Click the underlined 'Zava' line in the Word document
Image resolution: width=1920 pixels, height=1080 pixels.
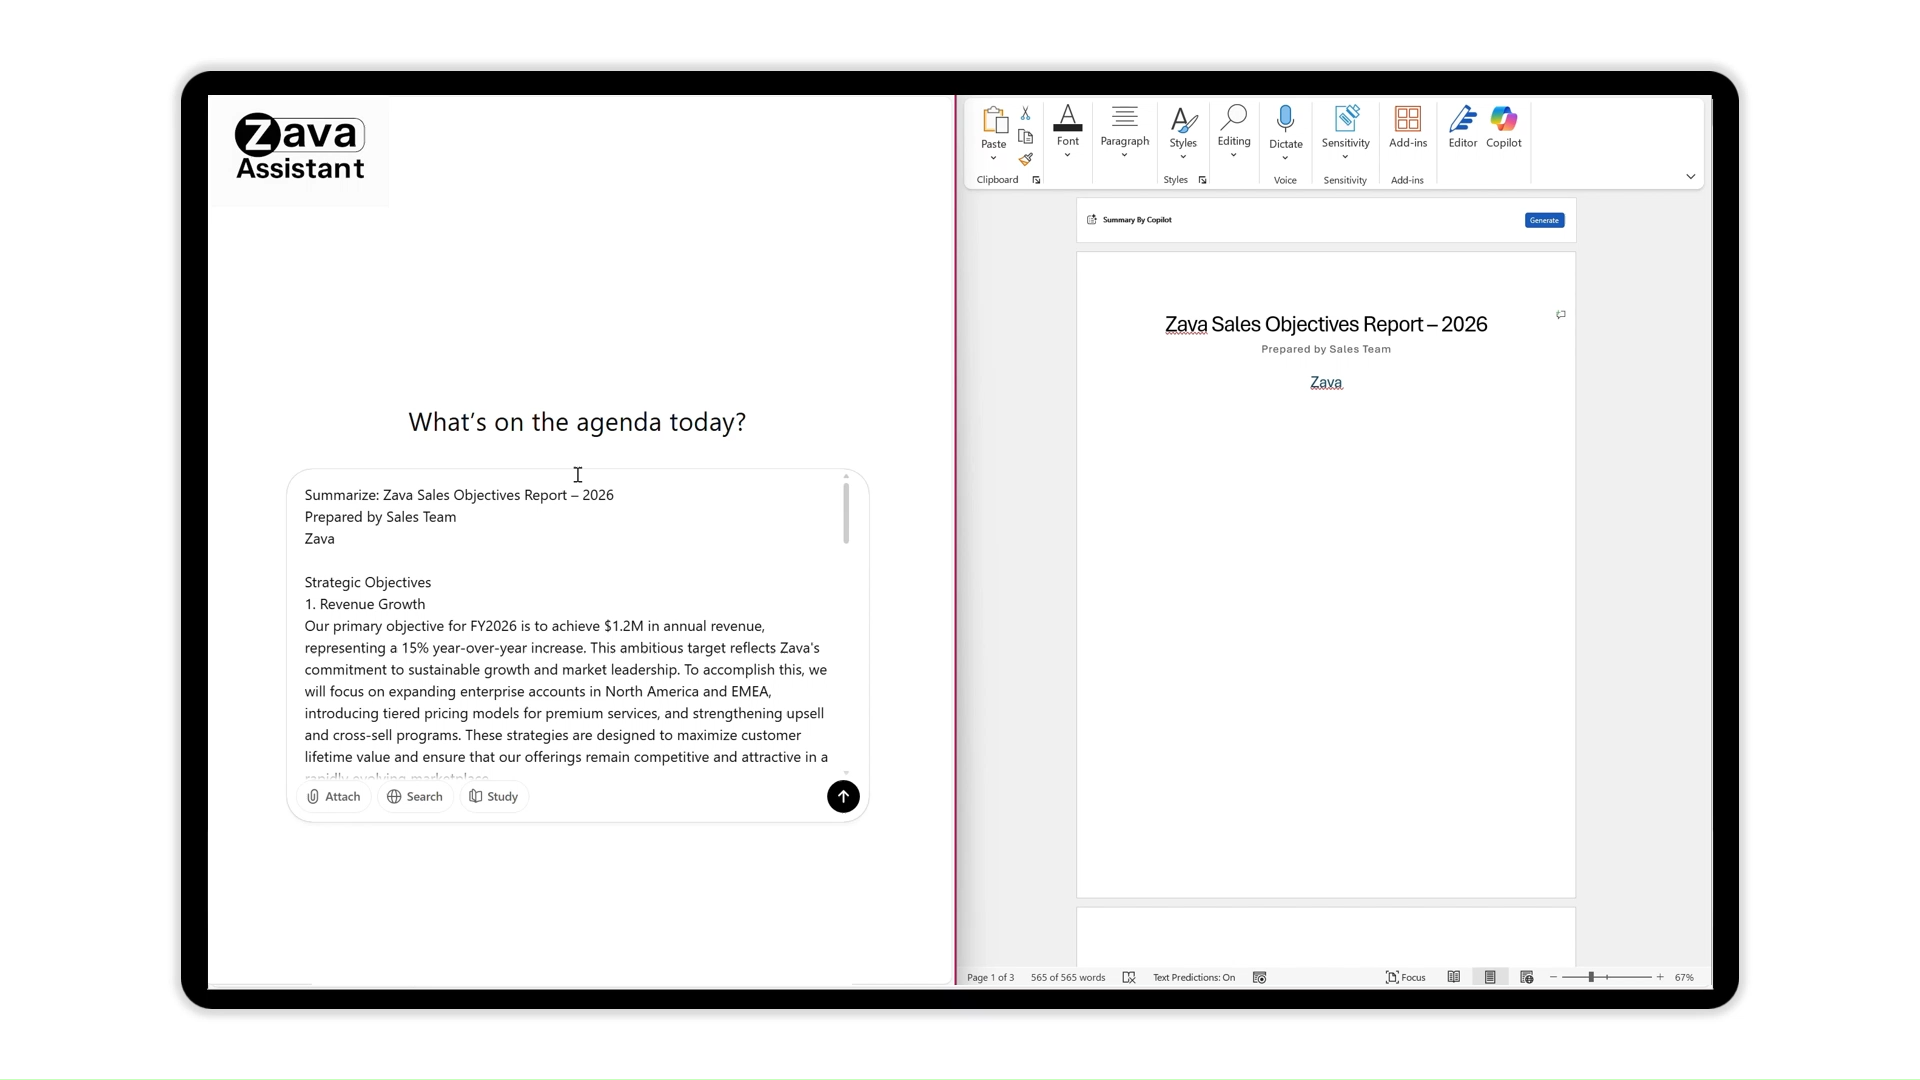[1326, 383]
